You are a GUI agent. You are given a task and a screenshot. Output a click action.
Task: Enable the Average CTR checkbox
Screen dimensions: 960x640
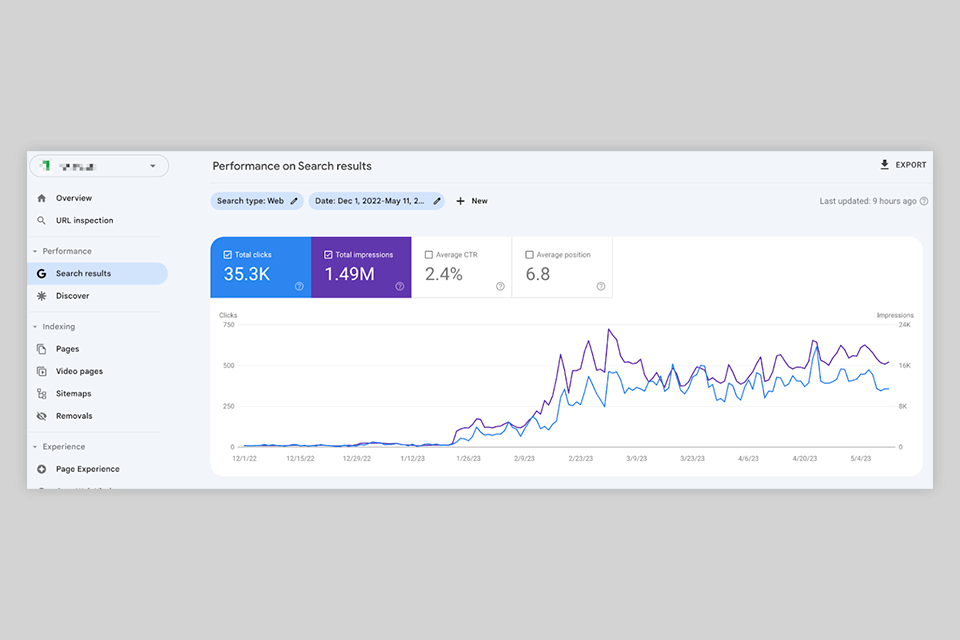pos(429,255)
